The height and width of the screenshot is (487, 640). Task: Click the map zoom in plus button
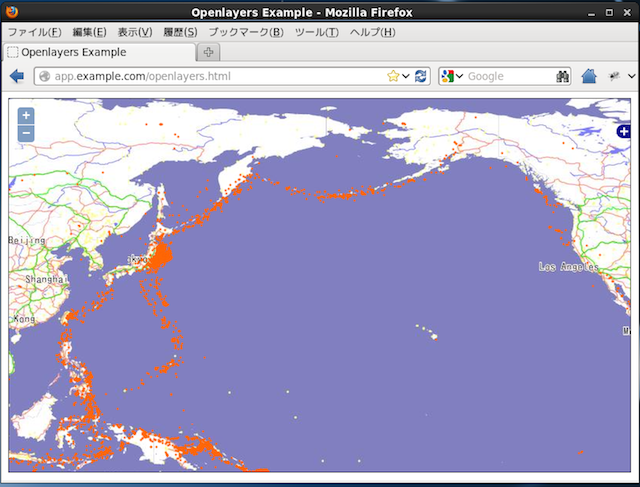26,116
